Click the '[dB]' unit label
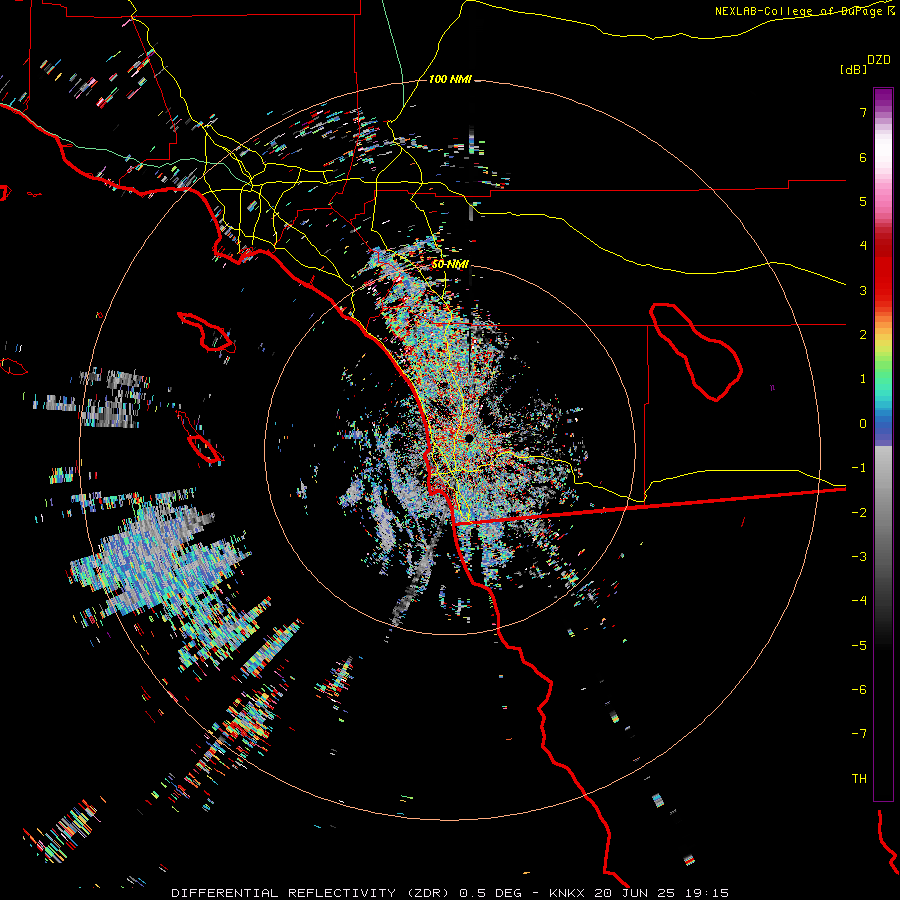The image size is (900, 900). click(853, 69)
